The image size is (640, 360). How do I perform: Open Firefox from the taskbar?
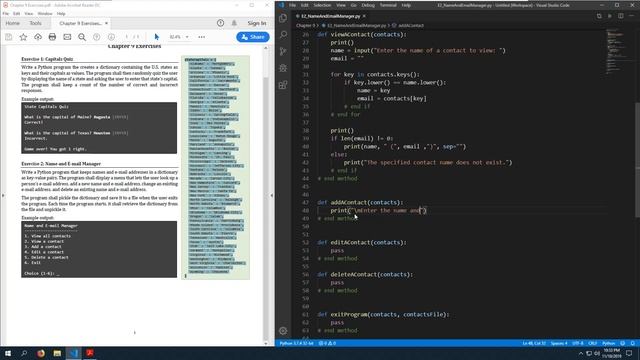[x=40, y=353]
